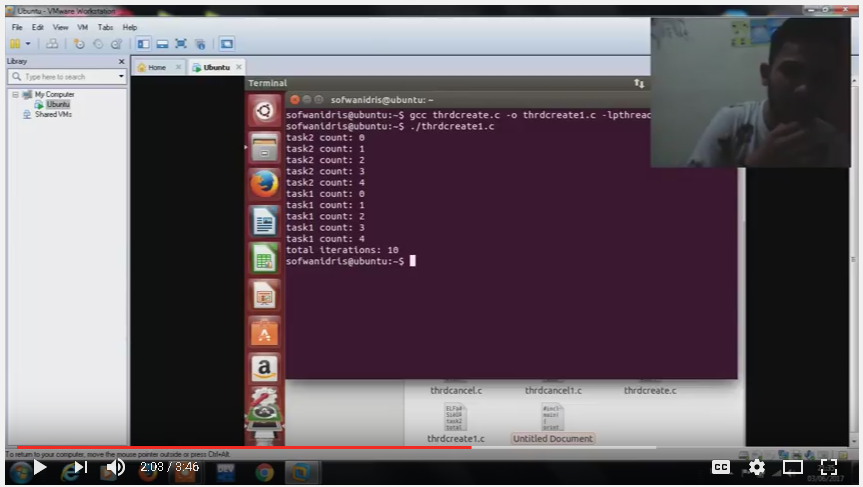Skip to the next video

tap(81, 467)
